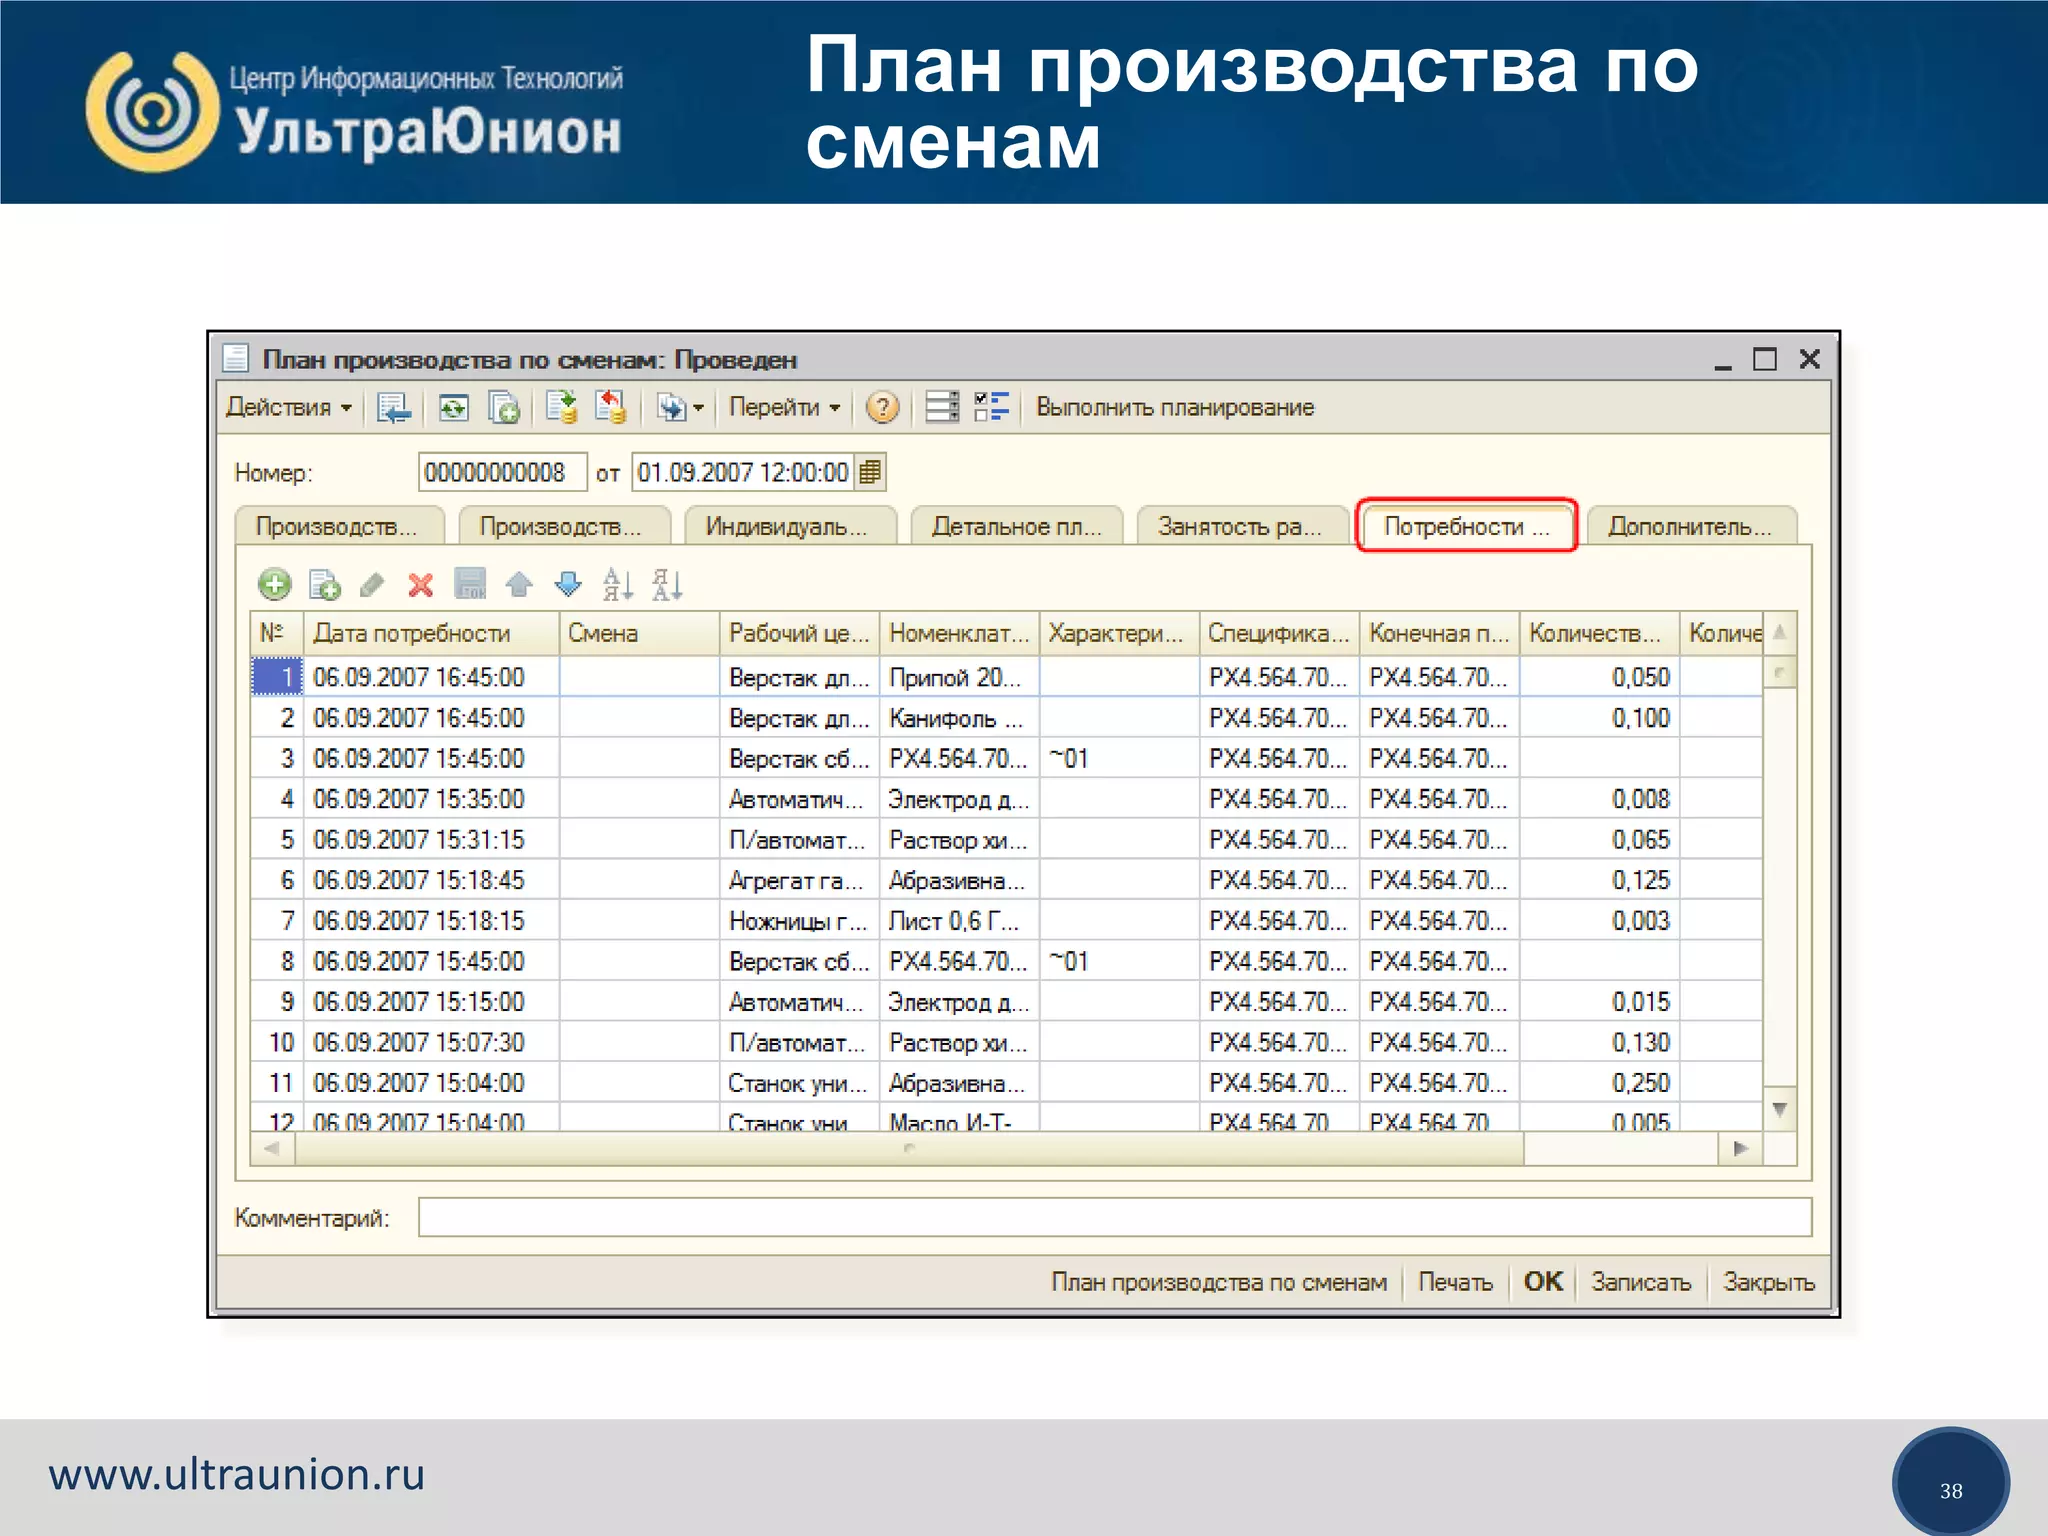2048x1536 pixels.
Task: Open calendar picker next to document date
Action: point(870,472)
